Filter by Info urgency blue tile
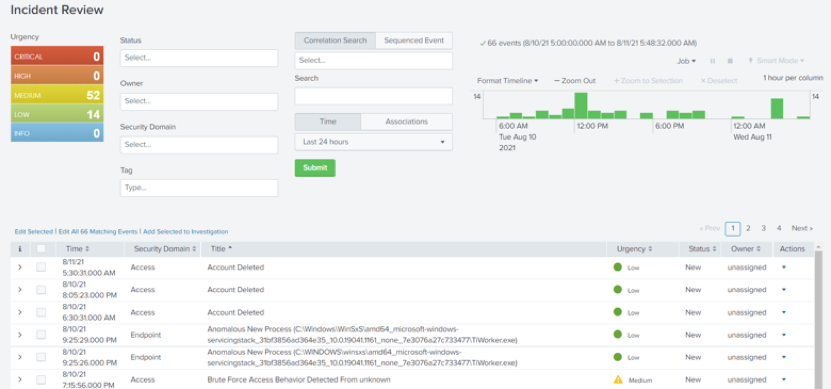 (57, 133)
